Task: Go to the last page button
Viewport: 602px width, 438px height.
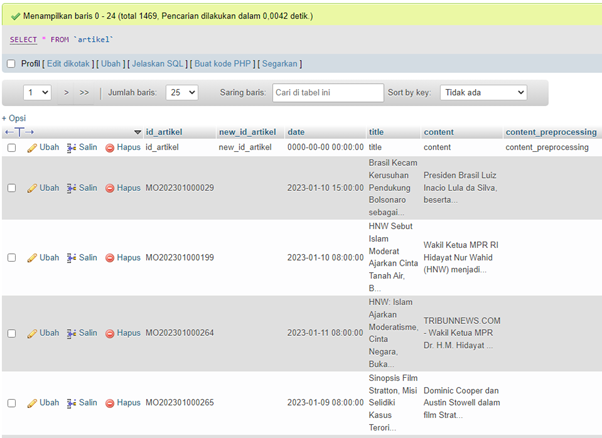Action: (84, 92)
